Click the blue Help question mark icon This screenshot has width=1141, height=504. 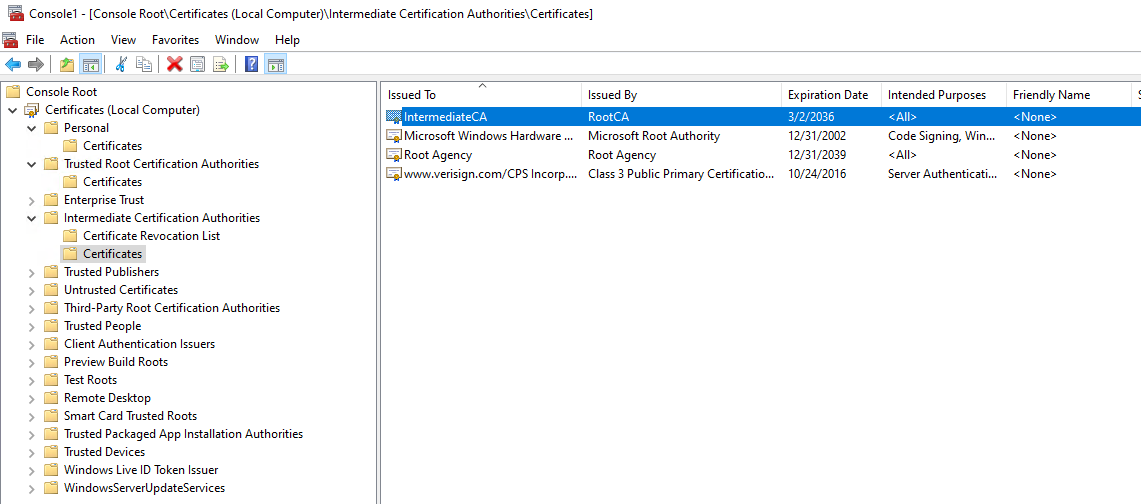point(252,65)
